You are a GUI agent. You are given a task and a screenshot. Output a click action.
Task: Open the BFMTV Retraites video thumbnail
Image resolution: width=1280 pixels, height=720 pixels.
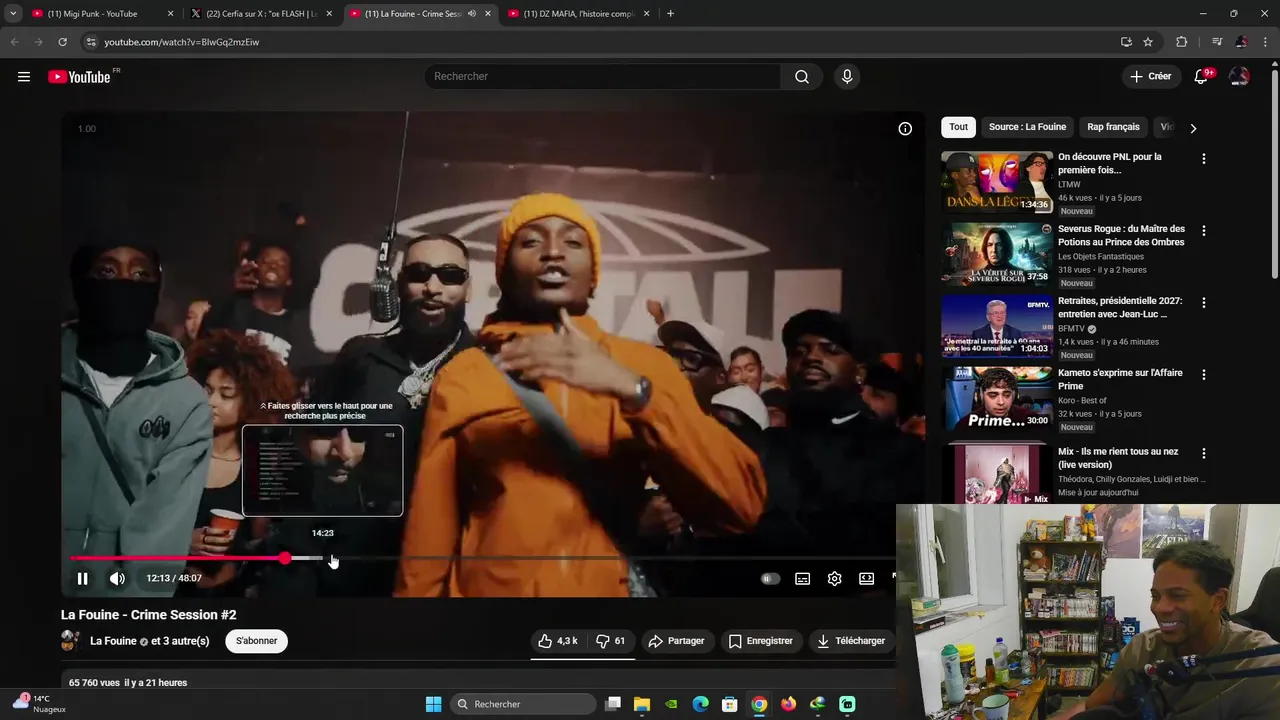[997, 326]
